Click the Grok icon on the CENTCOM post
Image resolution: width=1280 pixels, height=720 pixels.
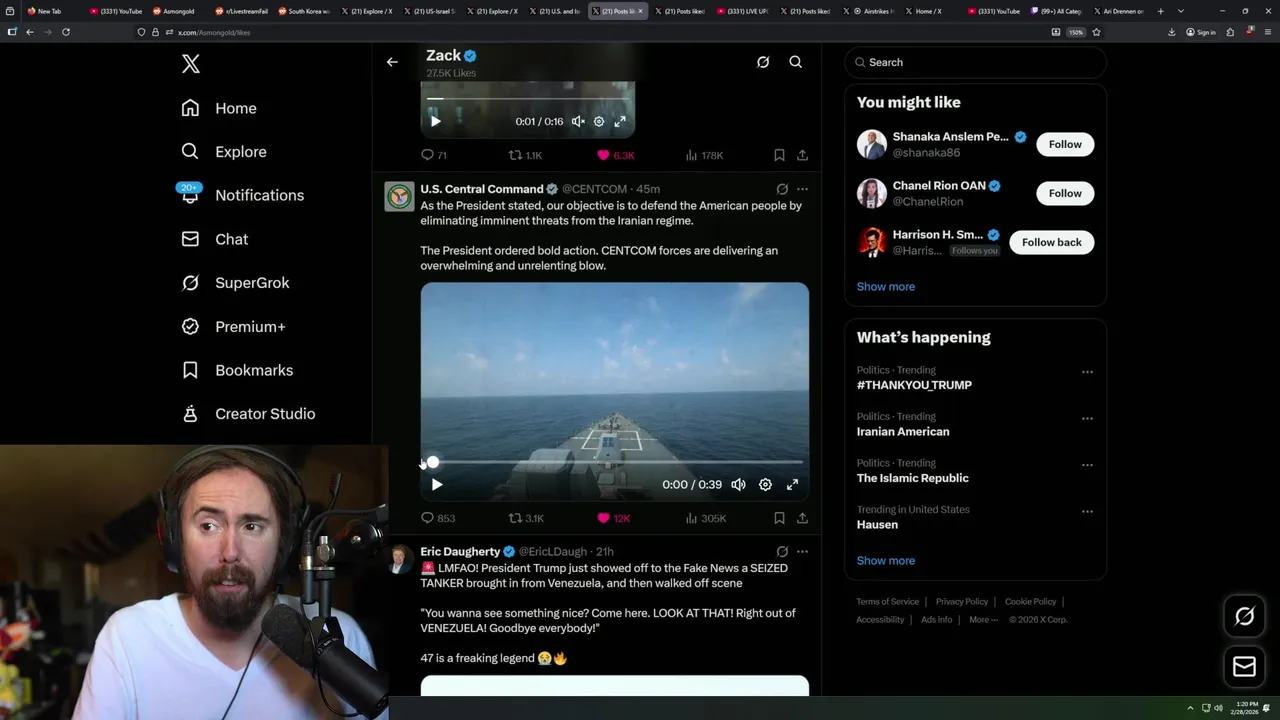pyautogui.click(x=782, y=189)
